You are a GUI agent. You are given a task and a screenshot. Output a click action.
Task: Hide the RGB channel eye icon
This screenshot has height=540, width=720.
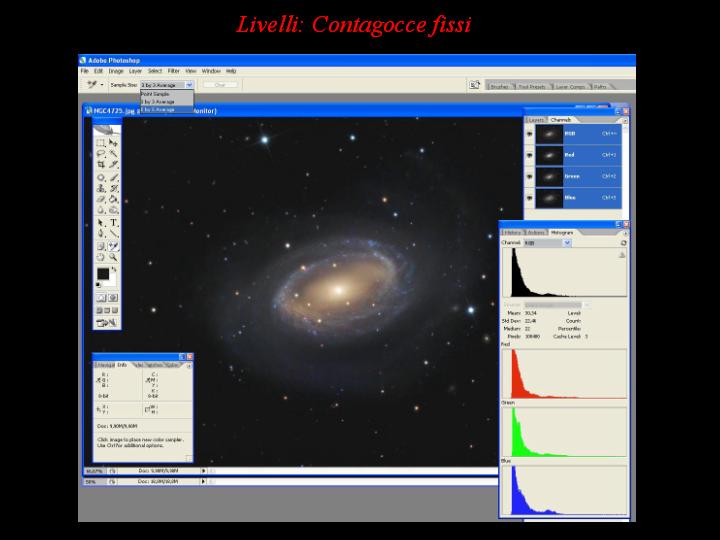[x=529, y=134]
